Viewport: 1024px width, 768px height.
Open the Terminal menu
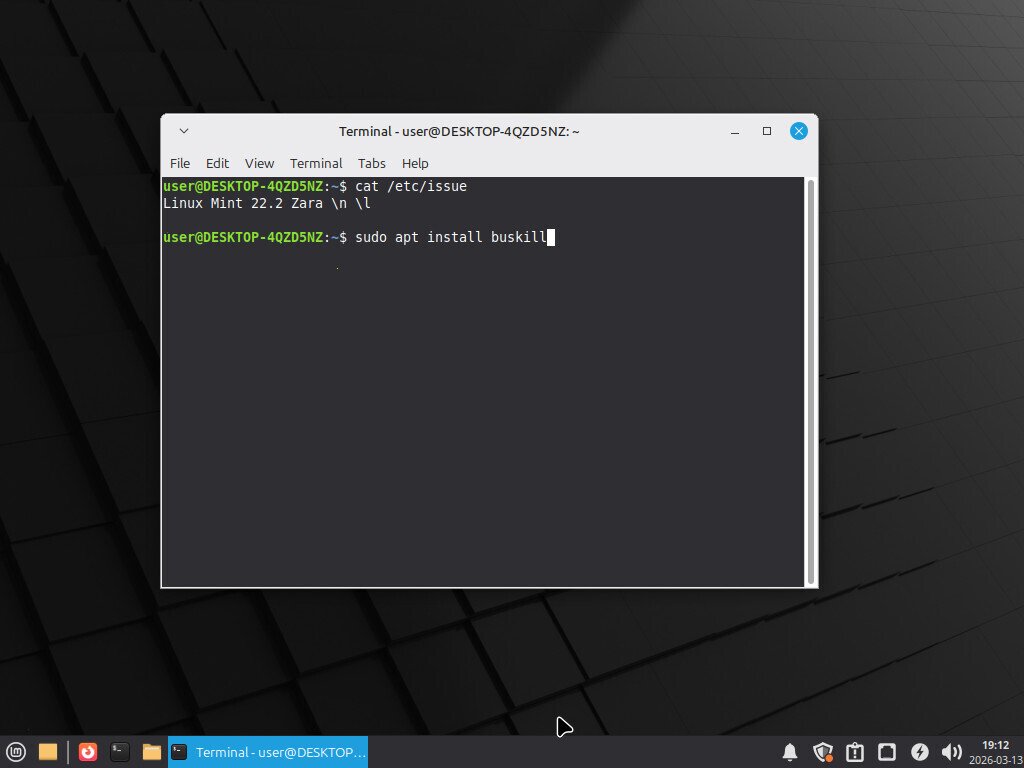coord(316,163)
